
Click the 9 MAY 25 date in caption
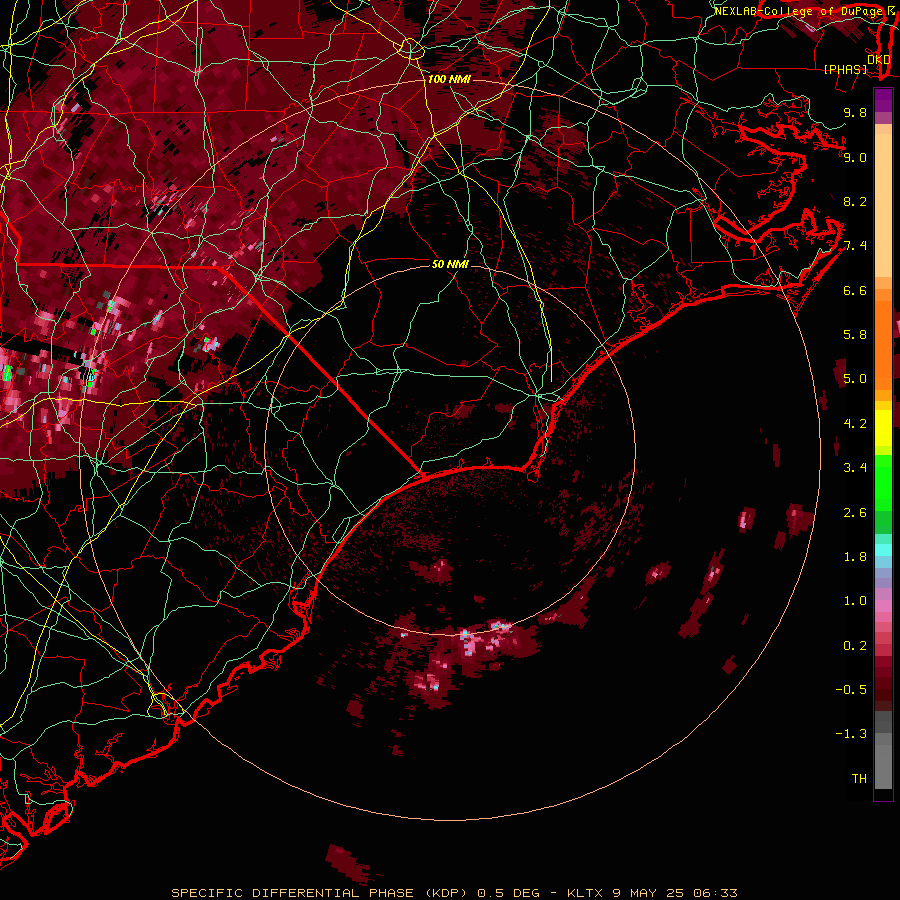tap(649, 893)
